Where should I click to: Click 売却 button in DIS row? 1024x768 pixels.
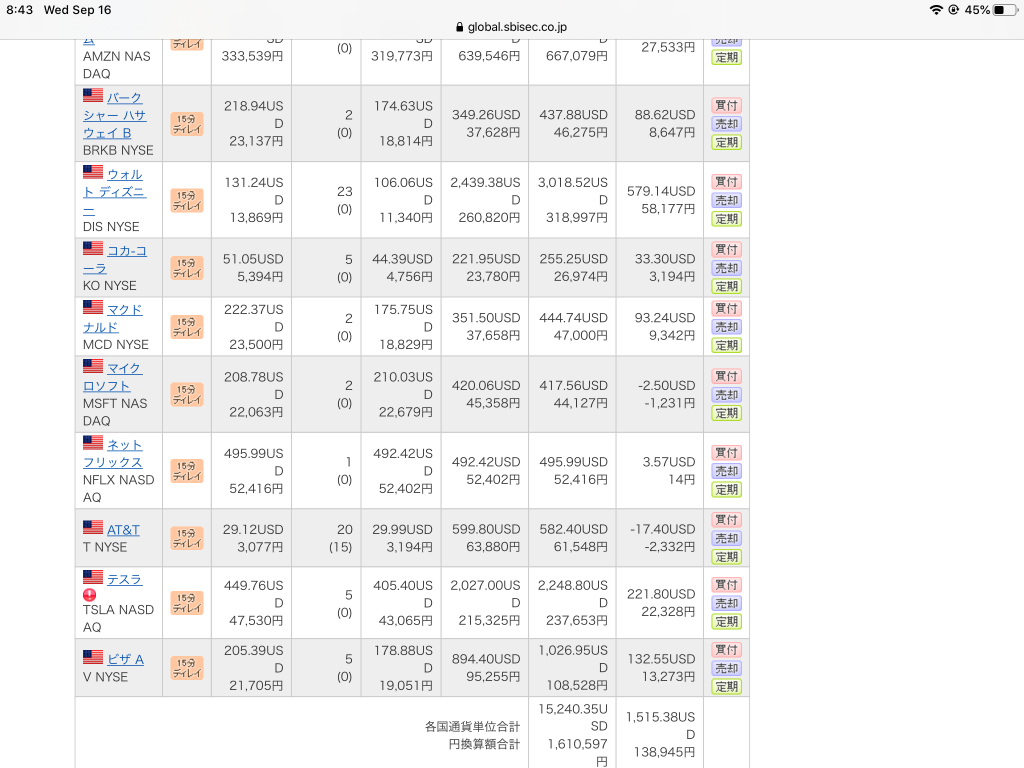pyautogui.click(x=726, y=200)
